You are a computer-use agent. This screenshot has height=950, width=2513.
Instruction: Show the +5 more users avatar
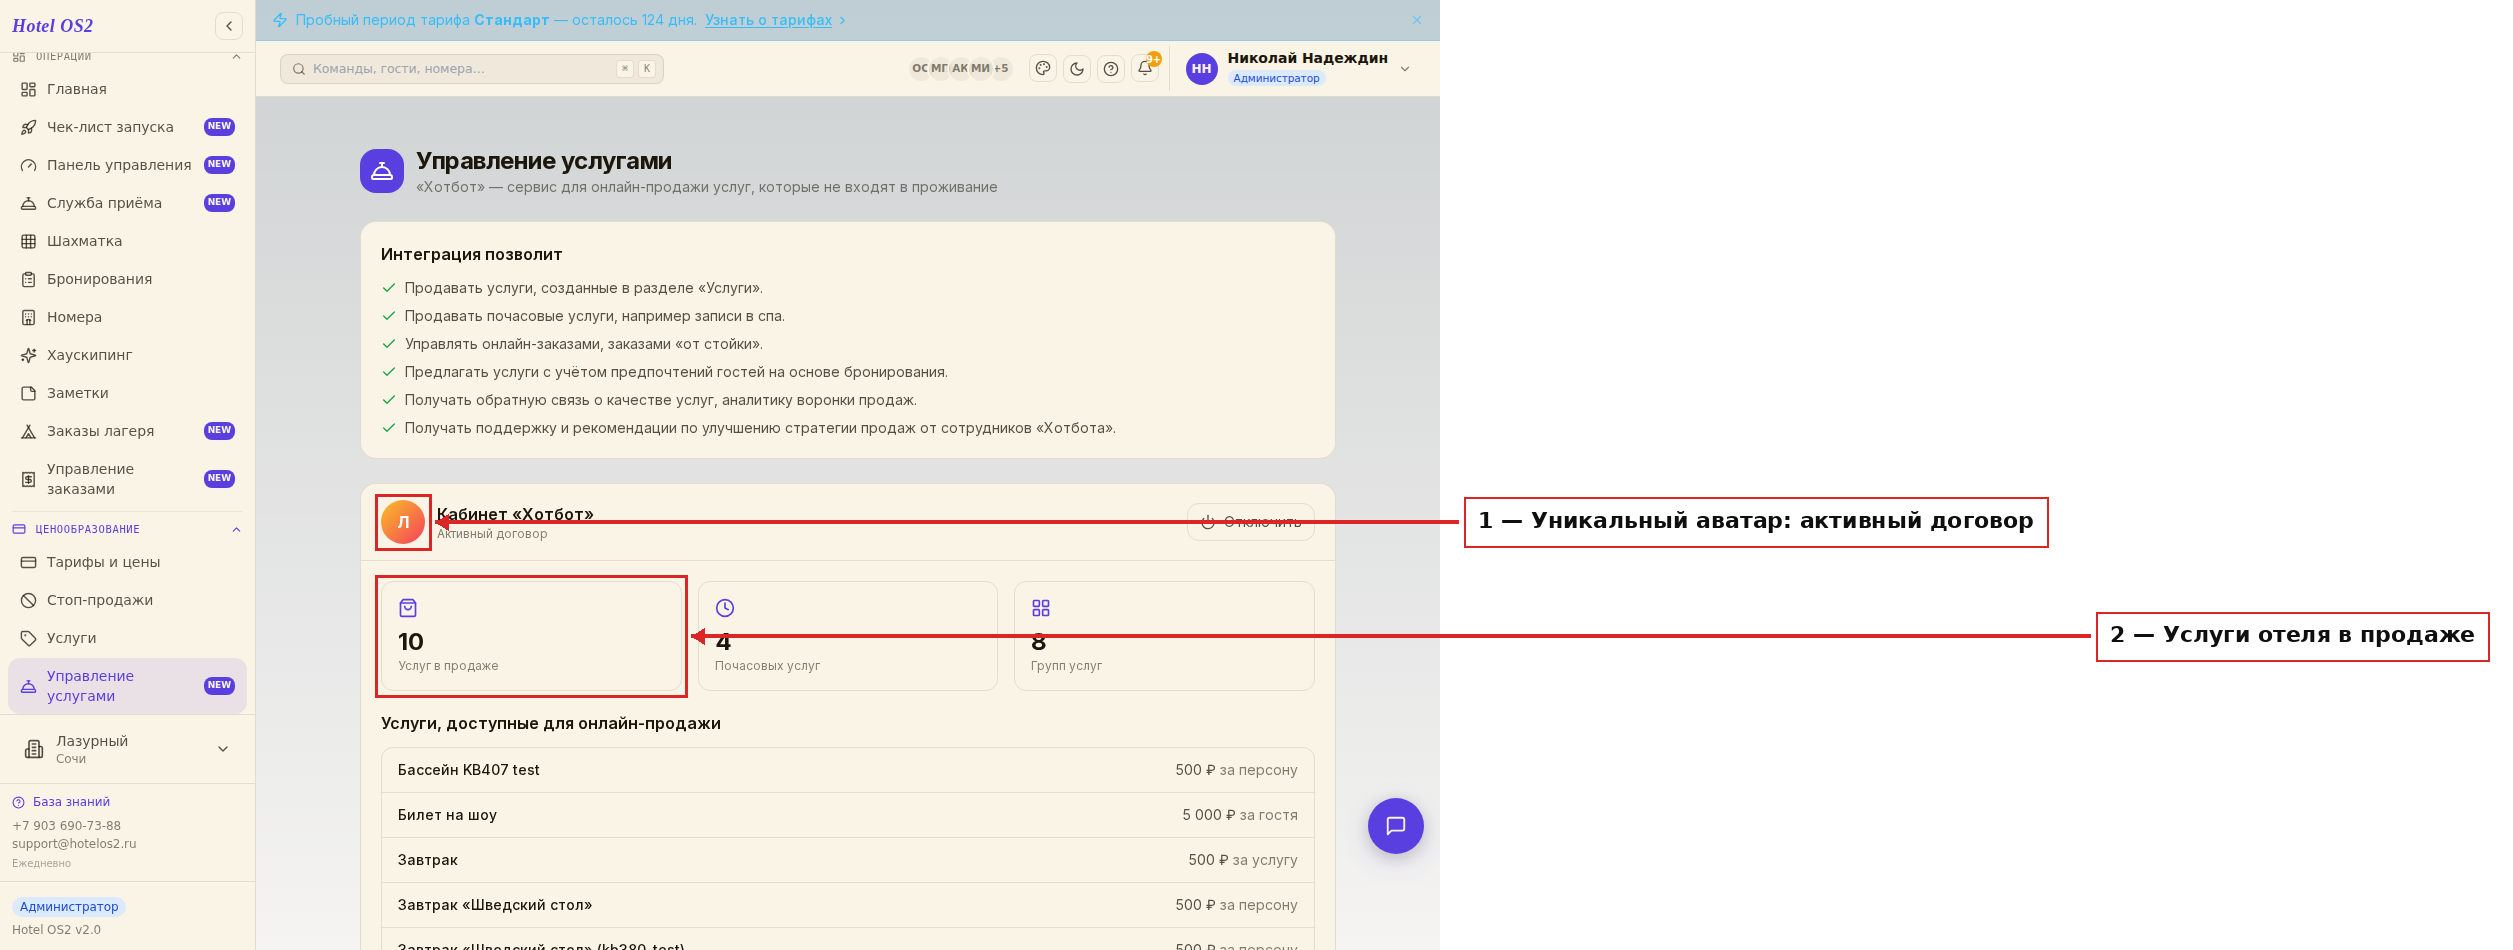[1001, 69]
